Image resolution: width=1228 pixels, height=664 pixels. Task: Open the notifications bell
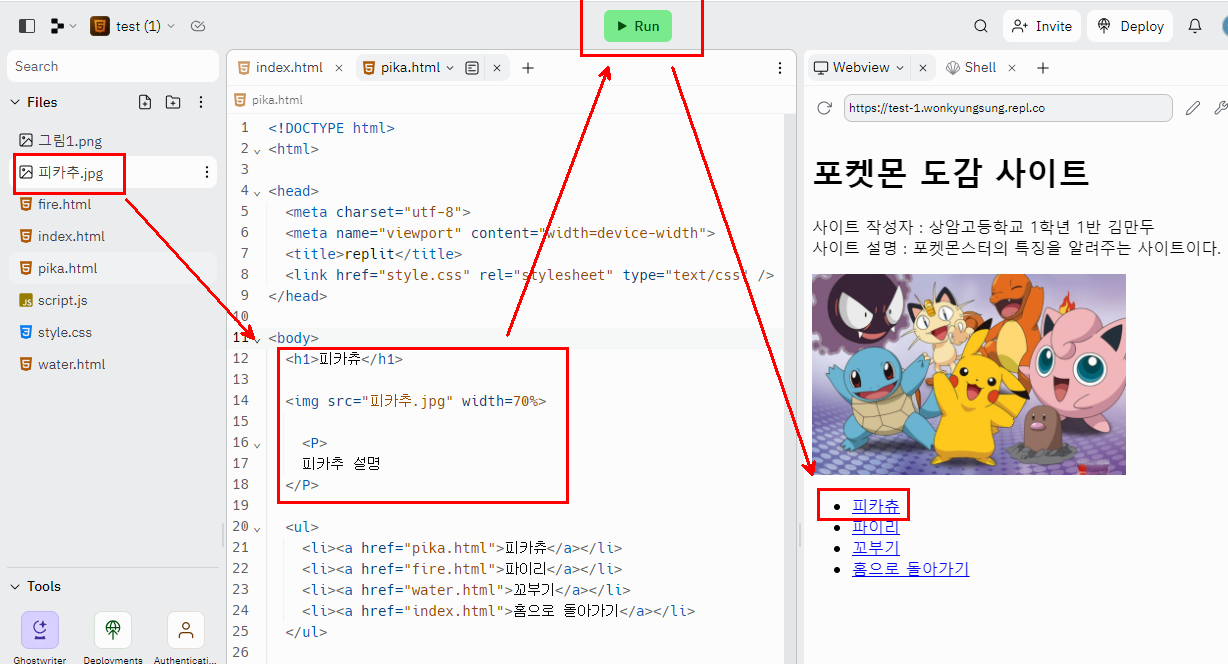(x=1195, y=26)
